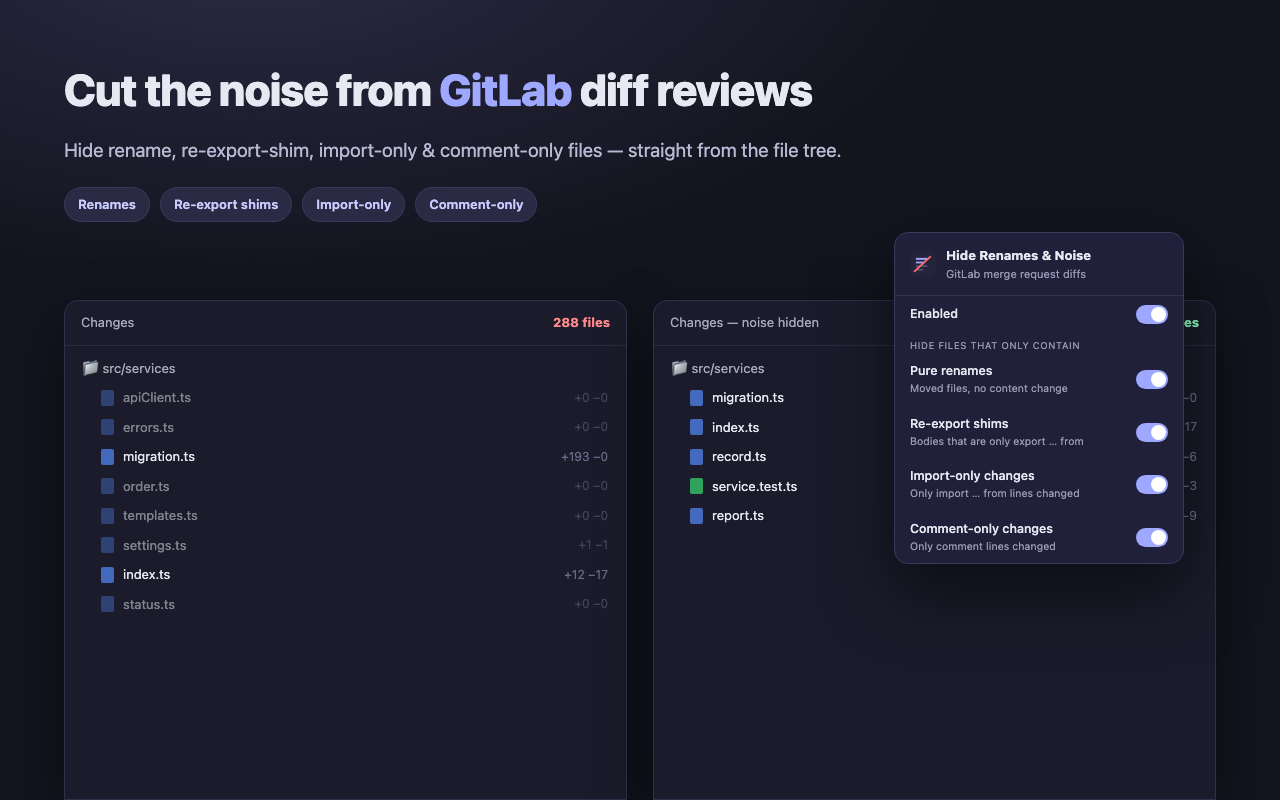The height and width of the screenshot is (800, 1280).
Task: Click the file icon beside status.ts
Action: [x=107, y=604]
